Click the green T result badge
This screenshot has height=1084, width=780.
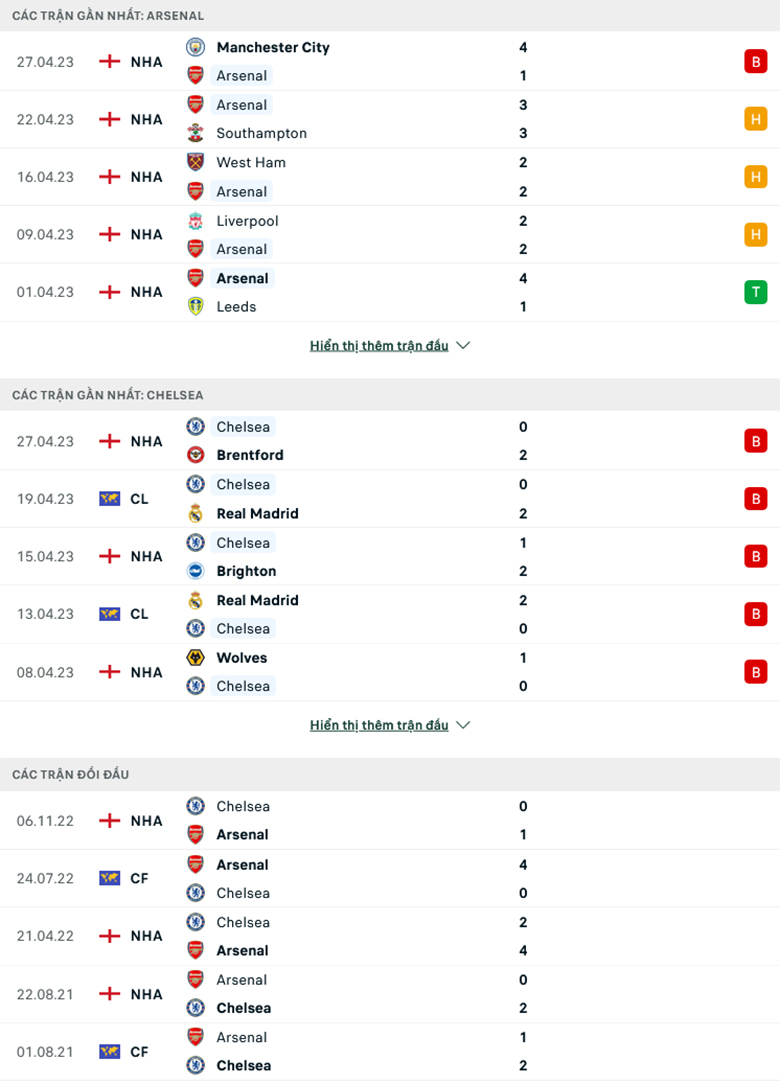click(755, 292)
